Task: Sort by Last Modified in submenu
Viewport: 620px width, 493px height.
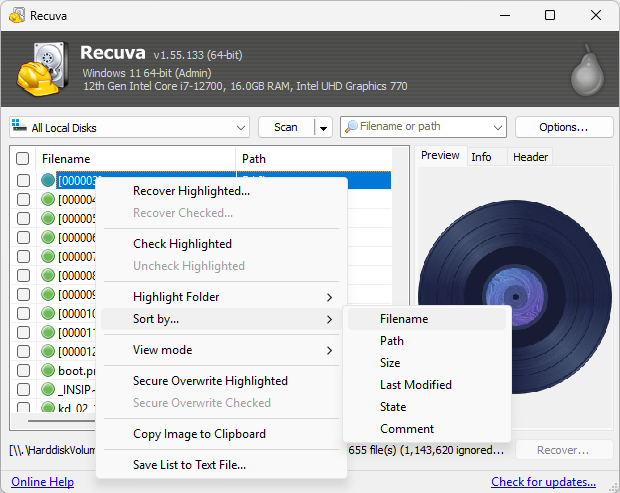Action: 427,385
